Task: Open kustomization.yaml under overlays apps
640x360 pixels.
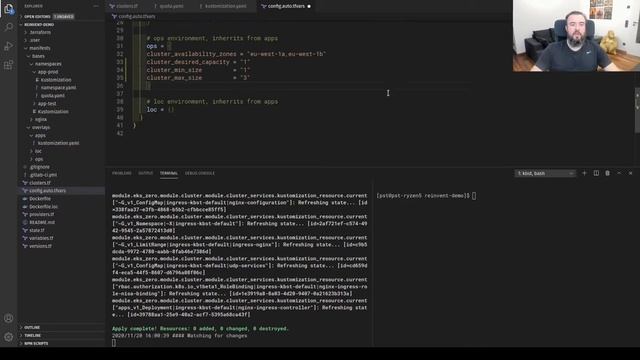Action: click(58, 143)
